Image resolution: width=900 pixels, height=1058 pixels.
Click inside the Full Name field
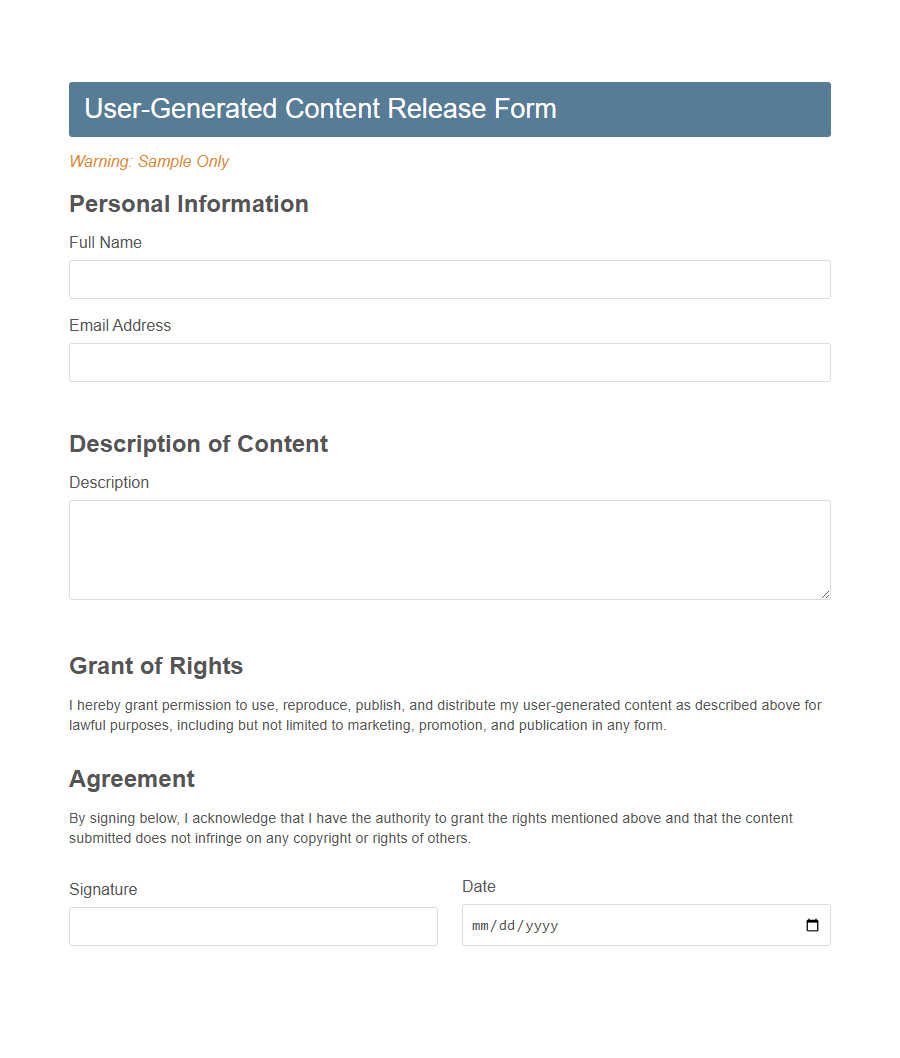coord(449,279)
